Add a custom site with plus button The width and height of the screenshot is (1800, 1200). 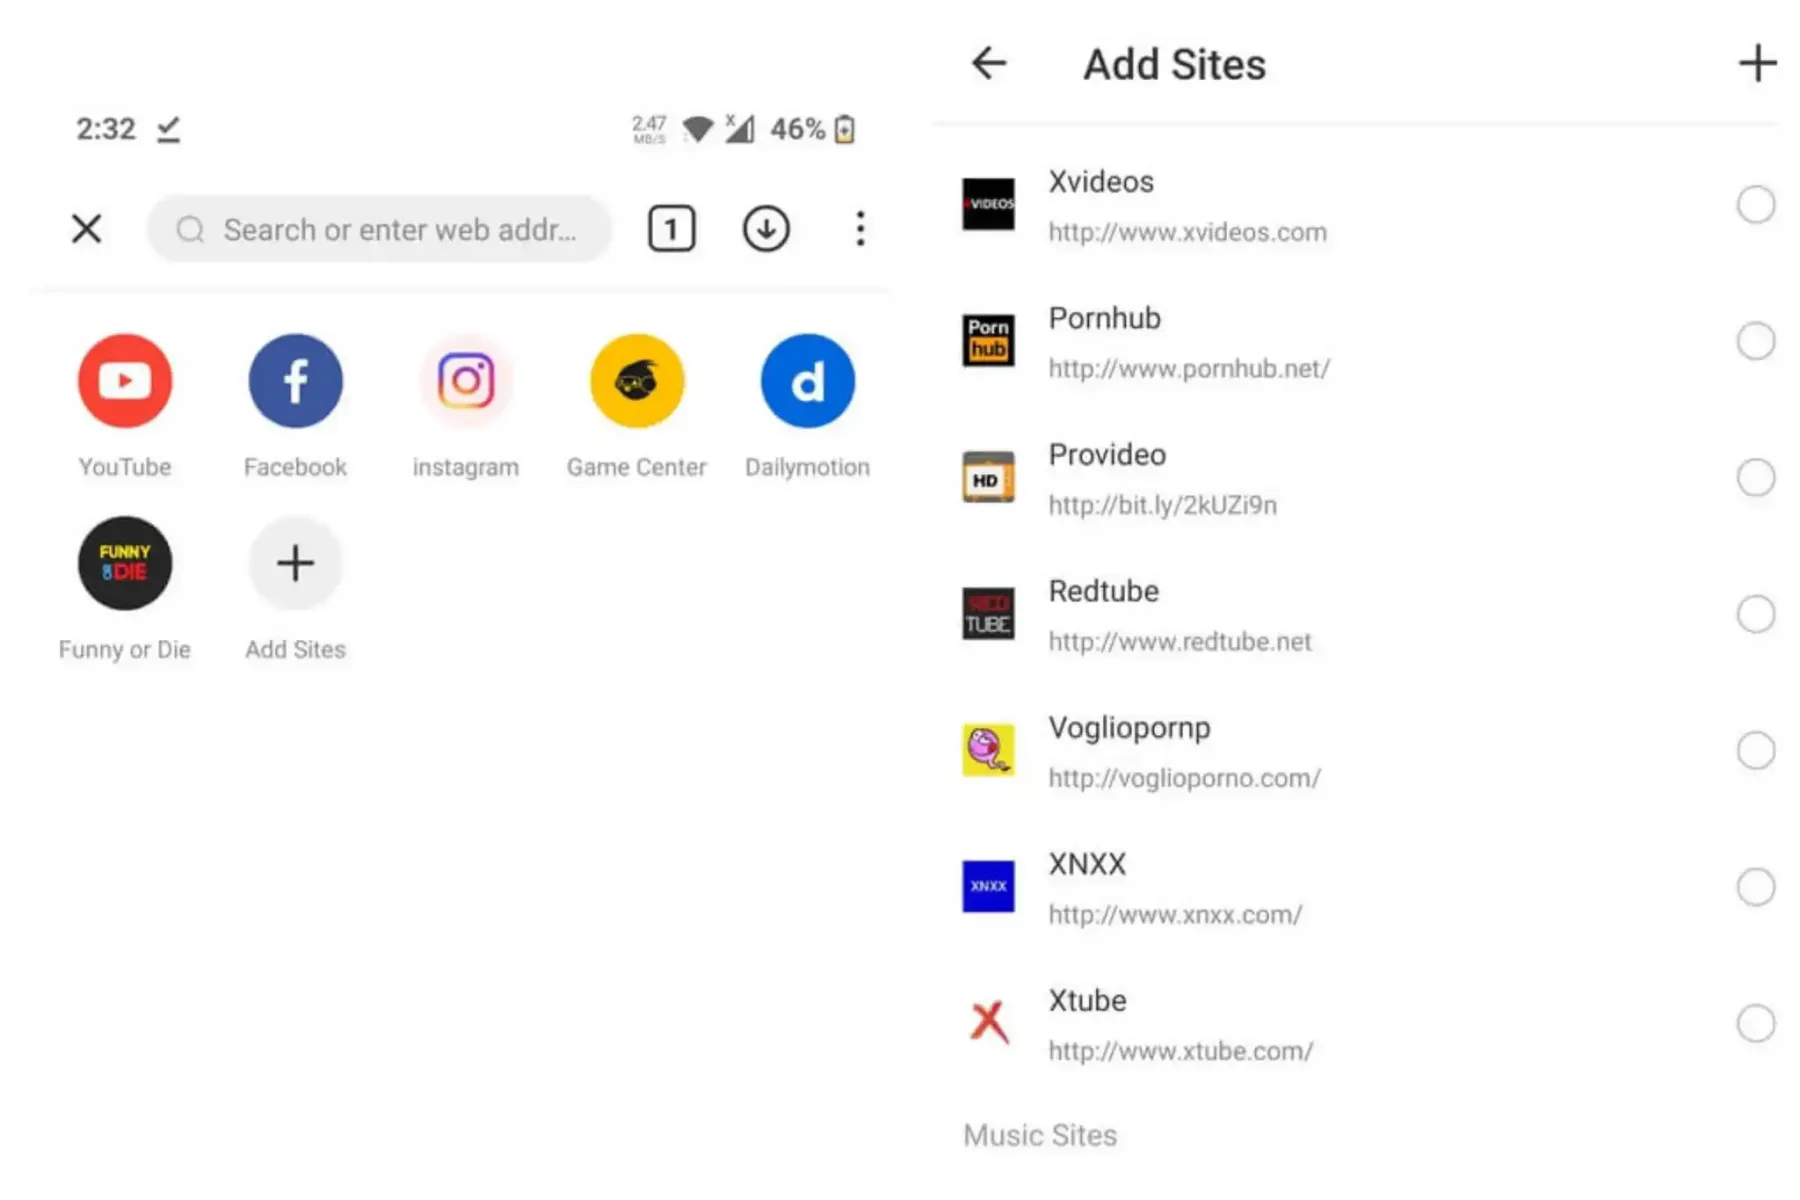(1757, 63)
